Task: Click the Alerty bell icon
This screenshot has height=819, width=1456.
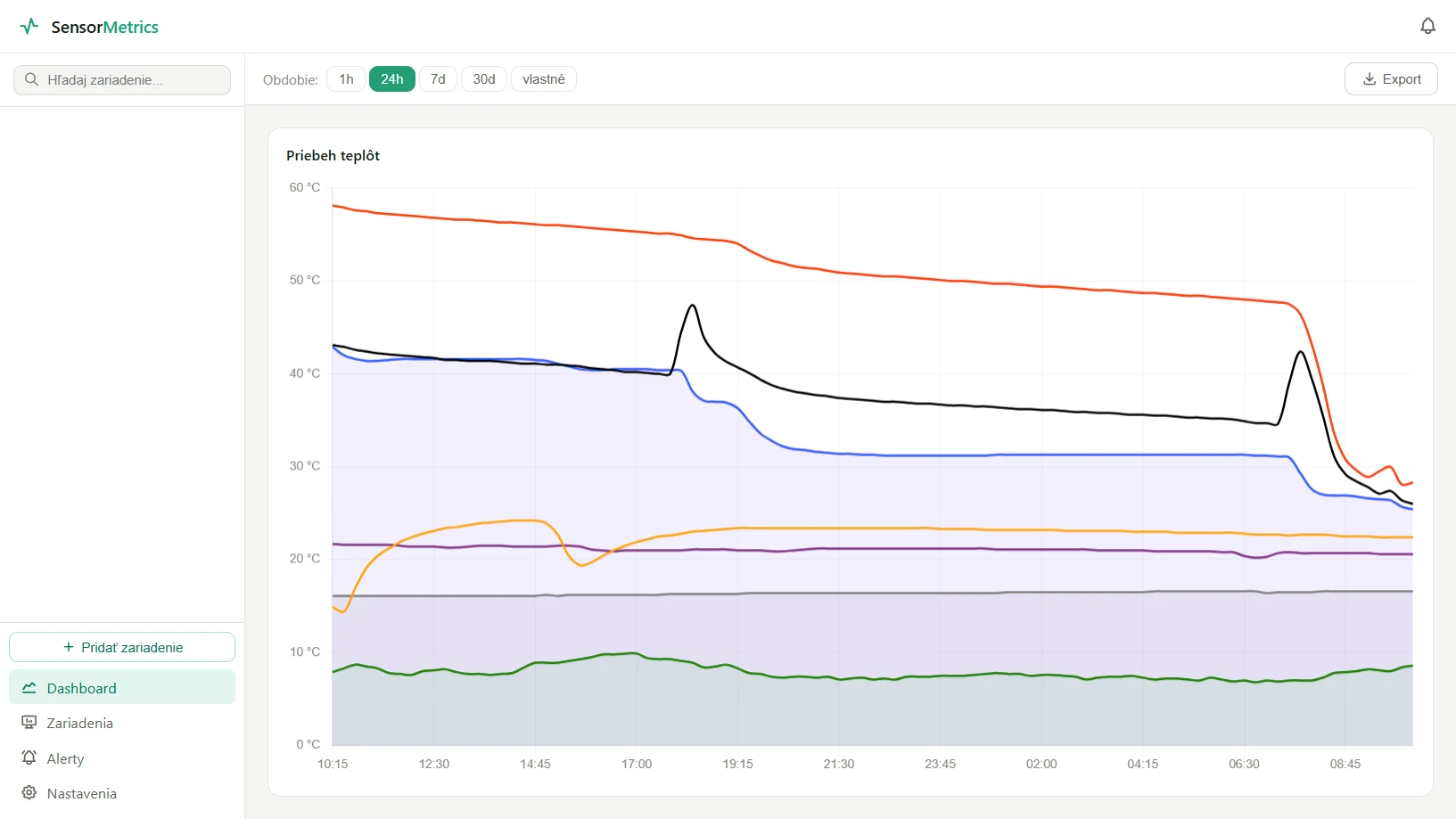Action: click(x=29, y=758)
